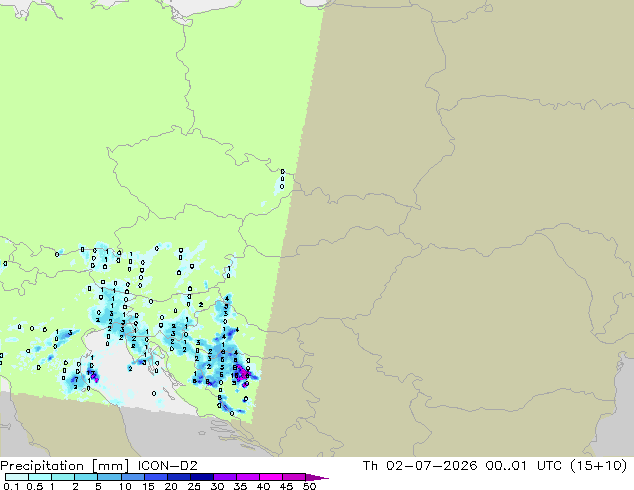Click the 20–25 mm legend color swatch

pyautogui.click(x=179, y=477)
